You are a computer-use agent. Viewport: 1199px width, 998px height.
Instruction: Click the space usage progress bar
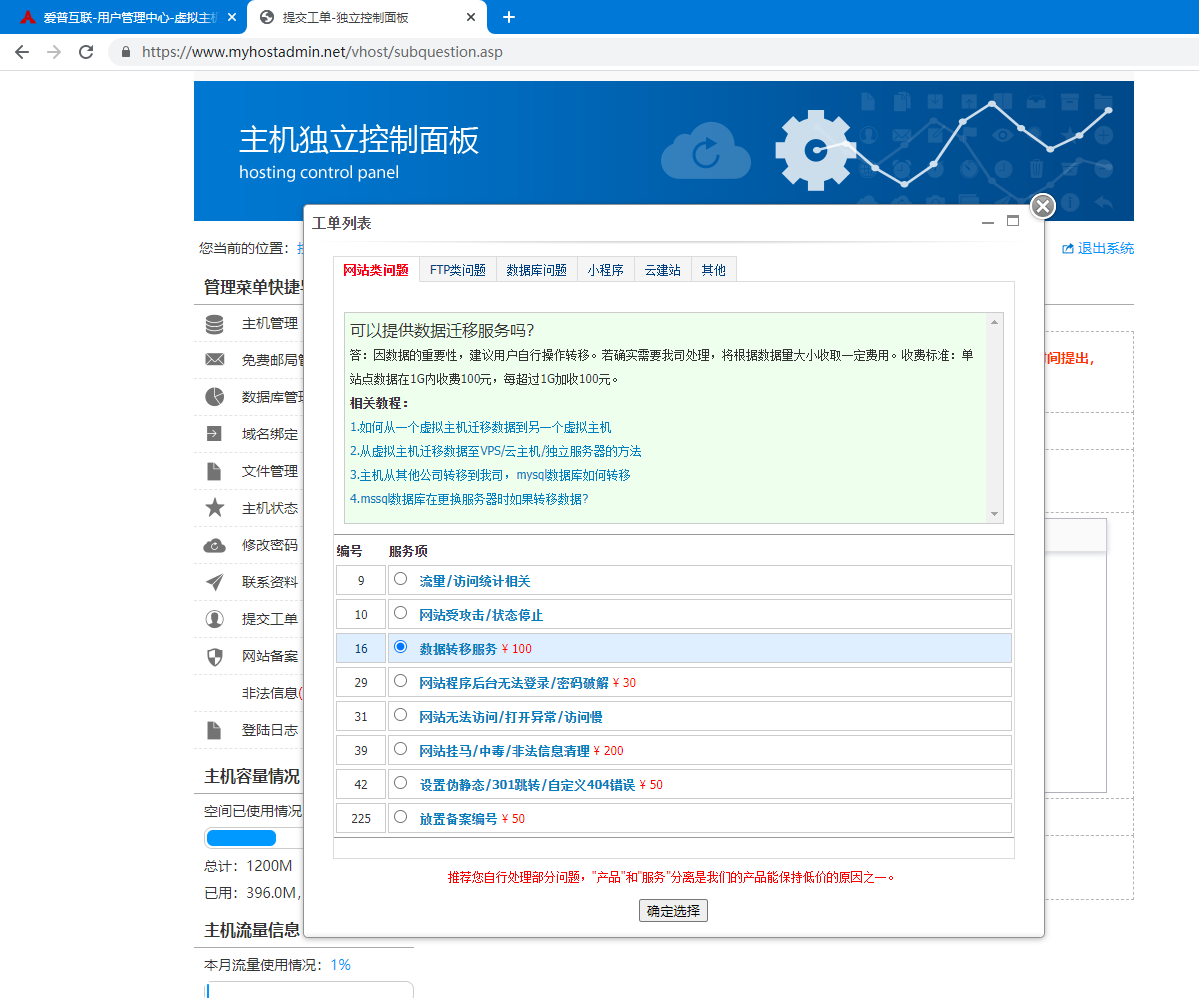tap(240, 837)
